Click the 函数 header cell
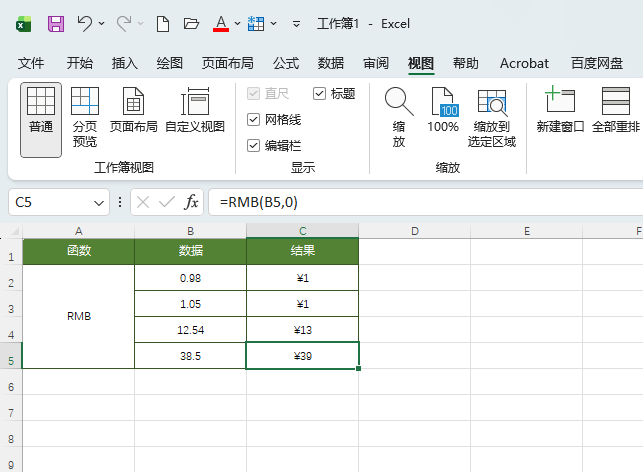Image resolution: width=643 pixels, height=472 pixels. tap(79, 251)
